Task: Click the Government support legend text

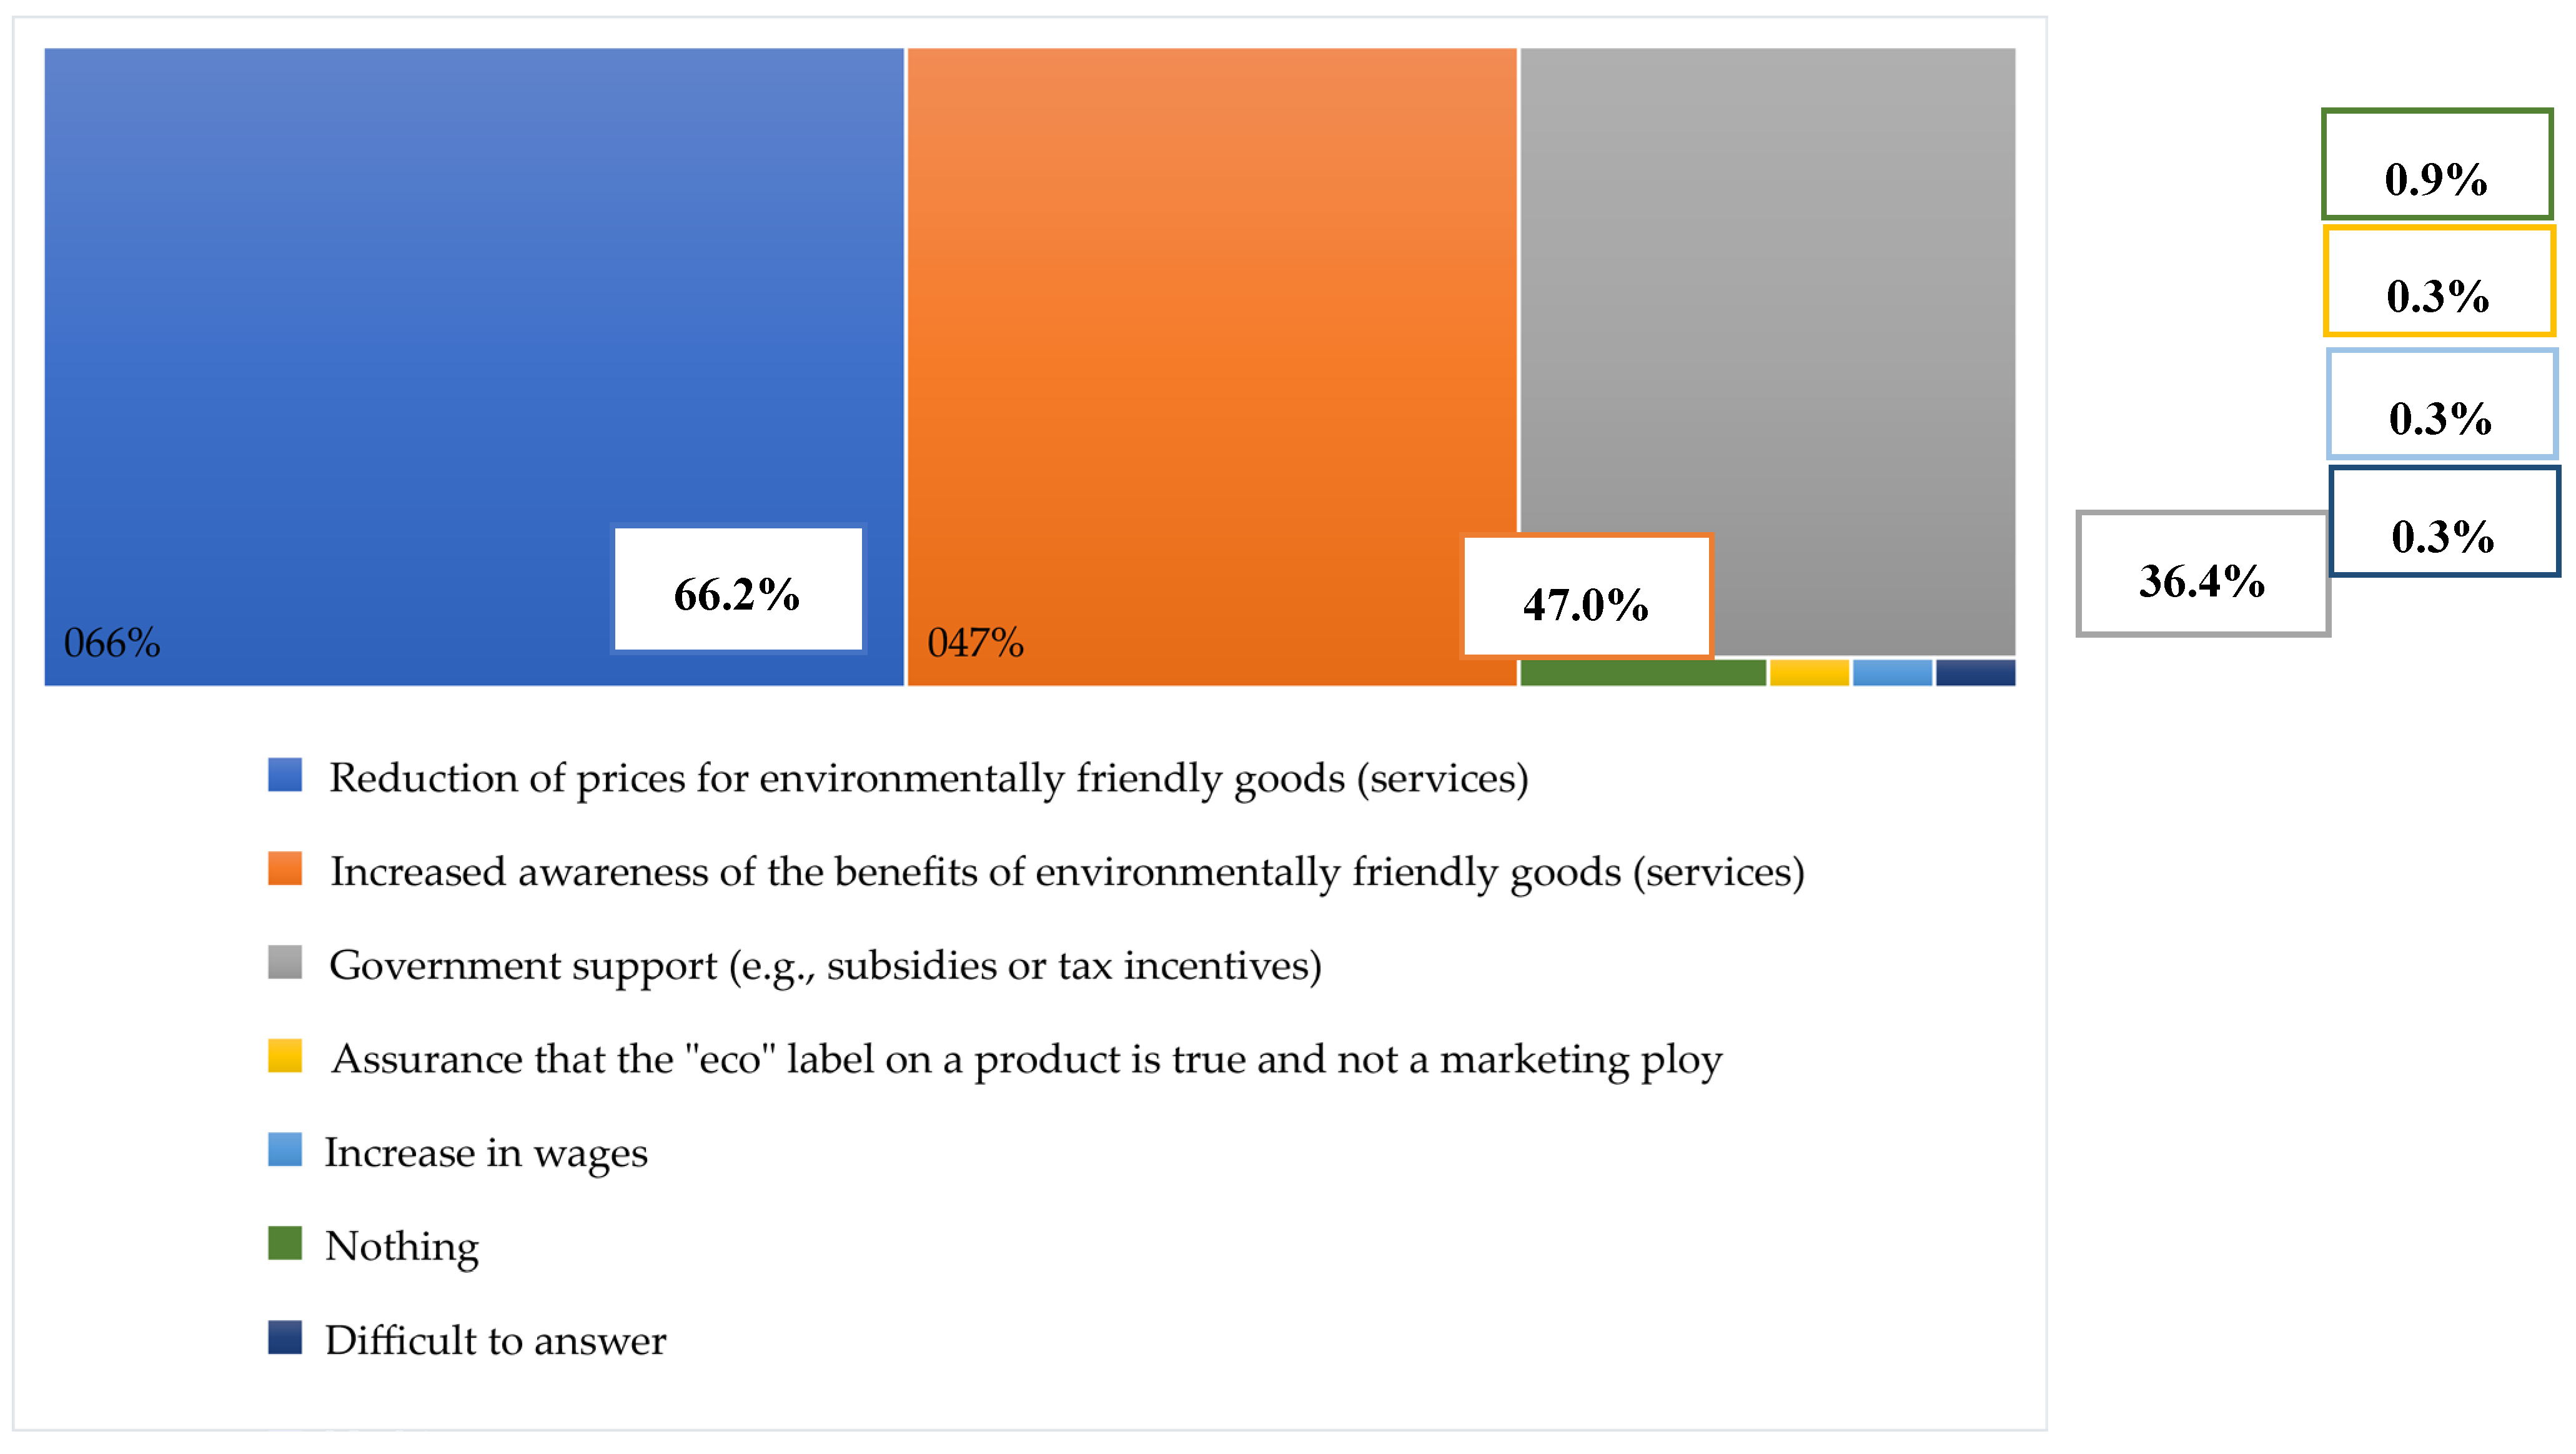Action: click(x=825, y=966)
